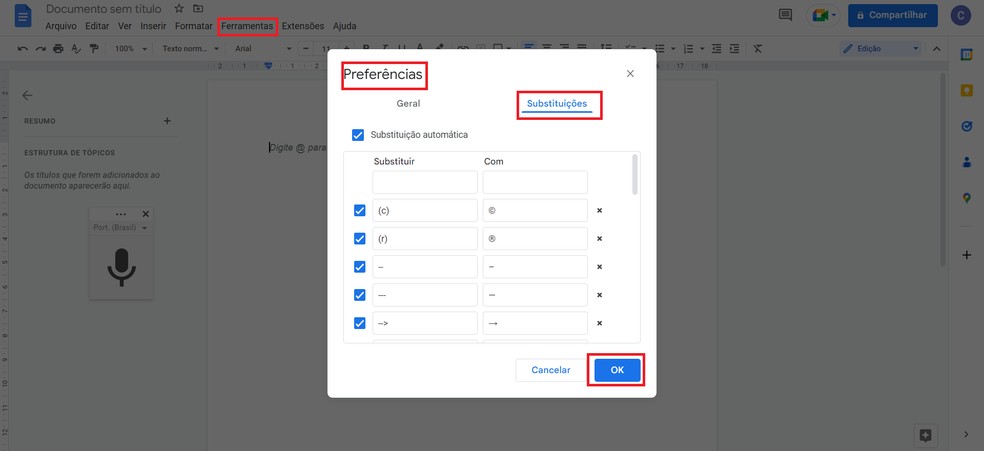Open numbered list options arrow

702,48
